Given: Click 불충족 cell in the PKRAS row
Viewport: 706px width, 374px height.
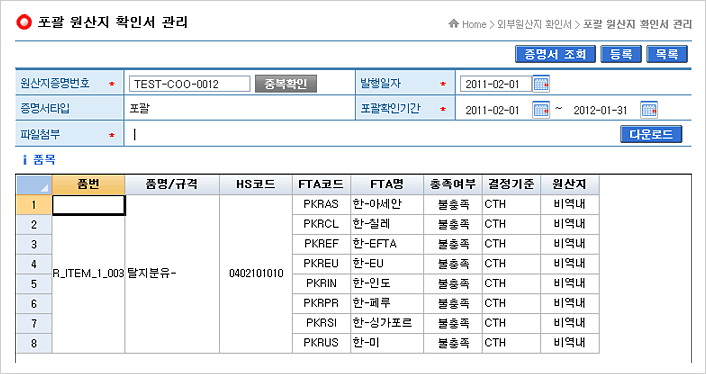Looking at the screenshot, I should click(453, 205).
